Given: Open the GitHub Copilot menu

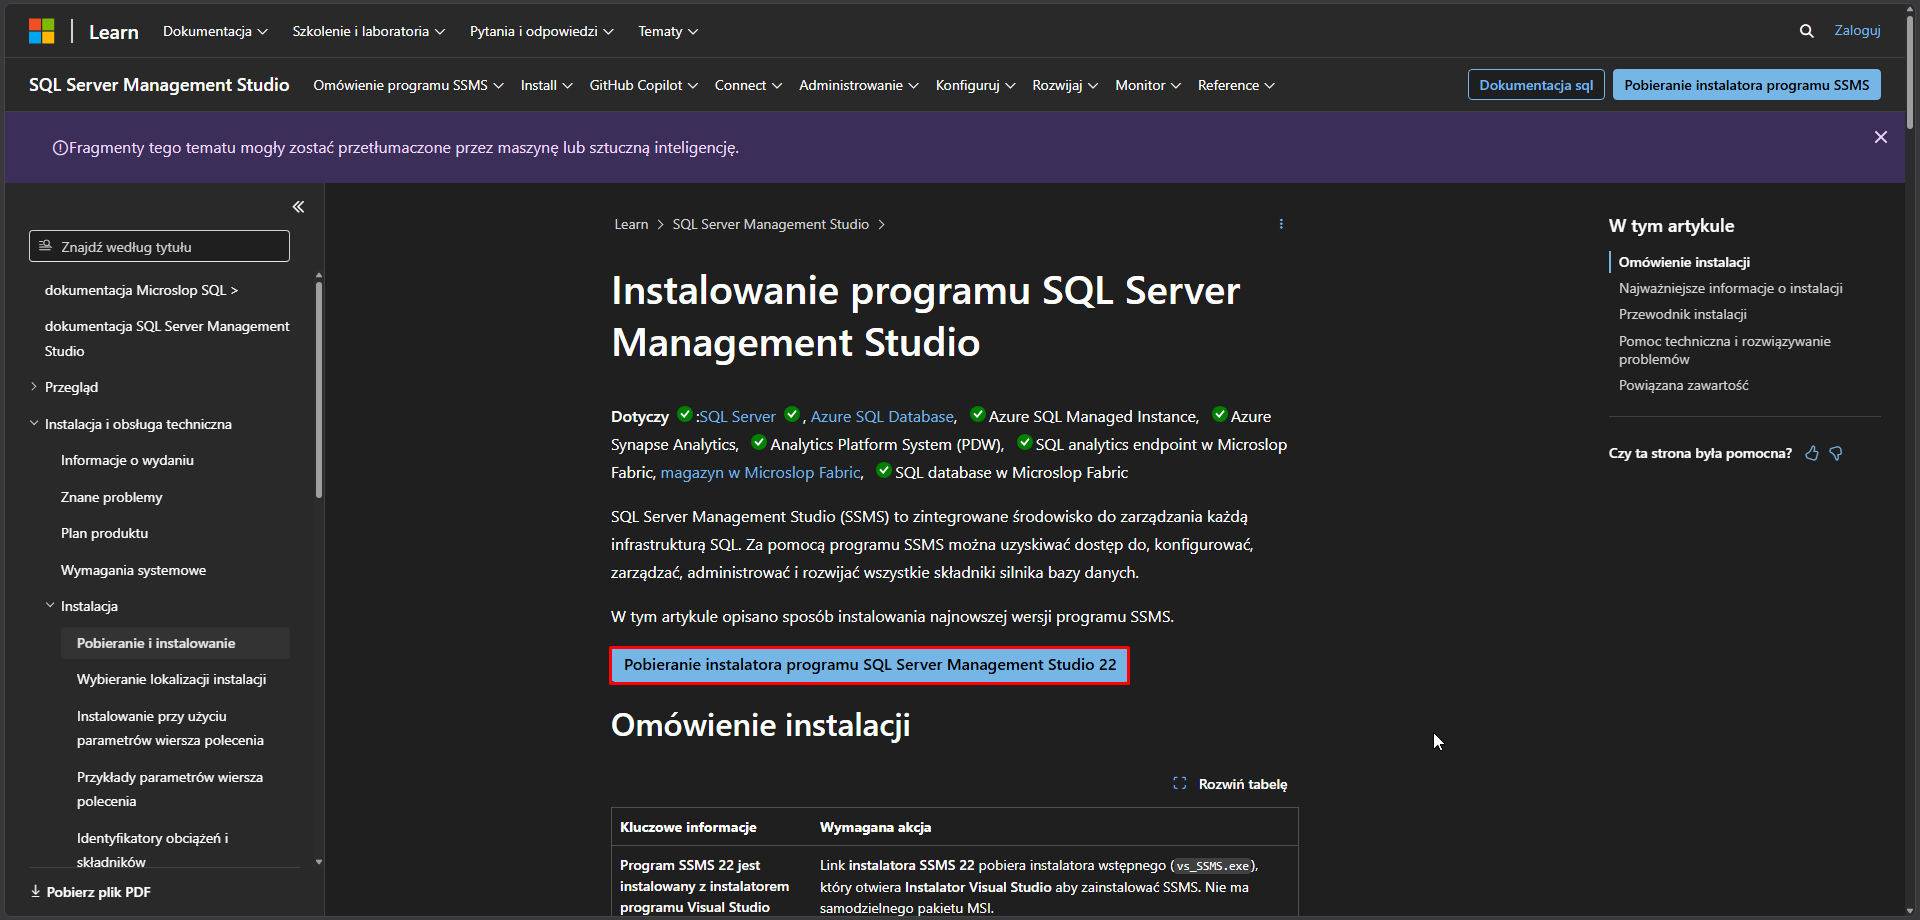Looking at the screenshot, I should (643, 85).
